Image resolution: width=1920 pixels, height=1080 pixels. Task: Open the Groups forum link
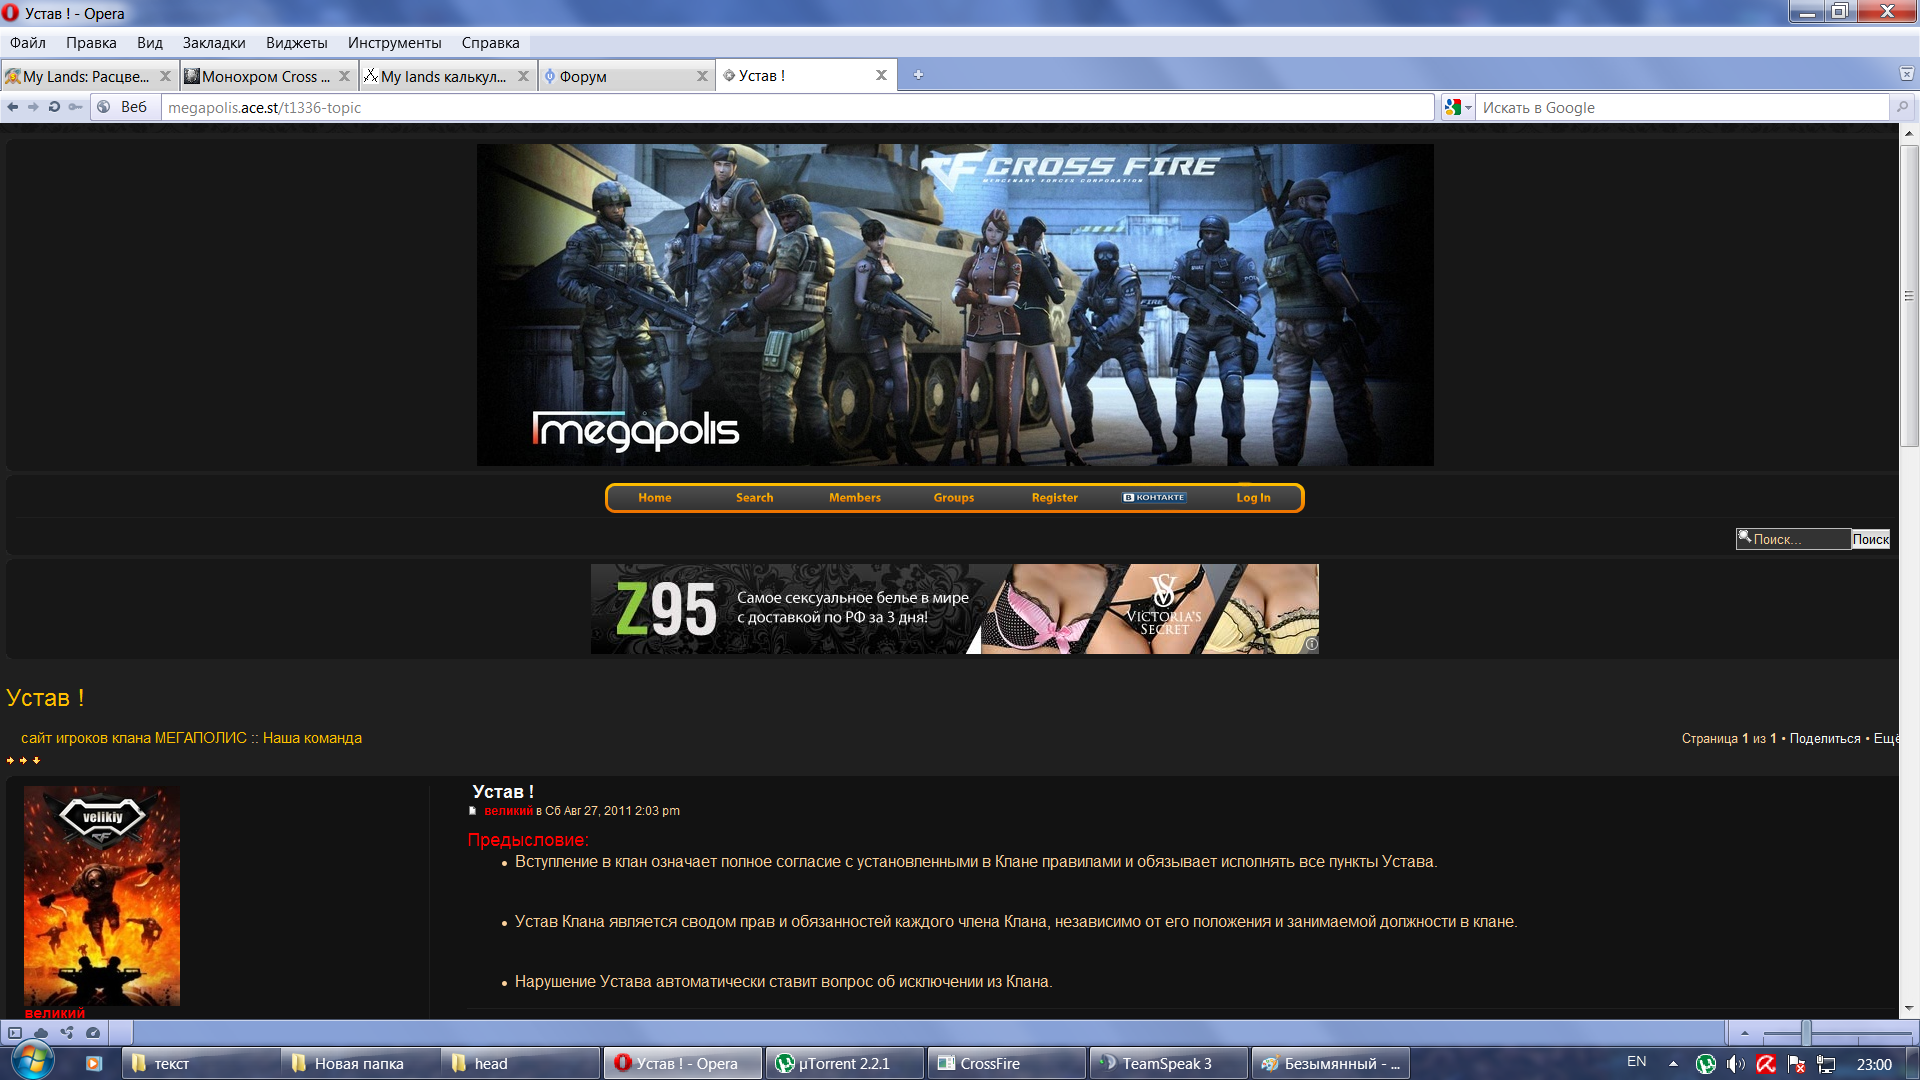click(954, 498)
